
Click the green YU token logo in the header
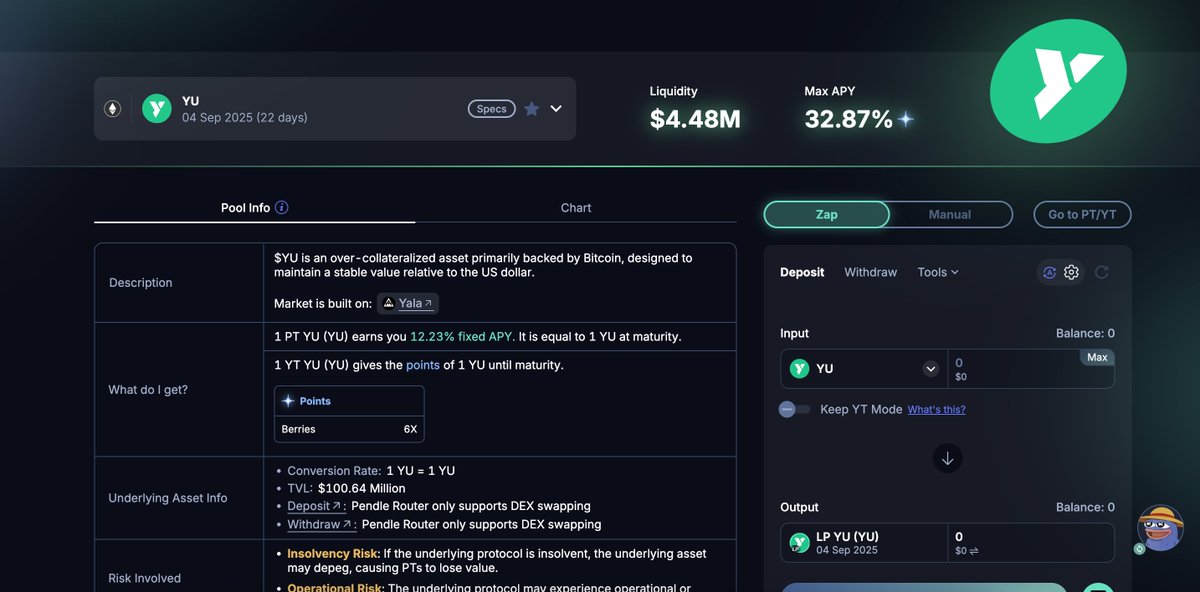coord(157,108)
